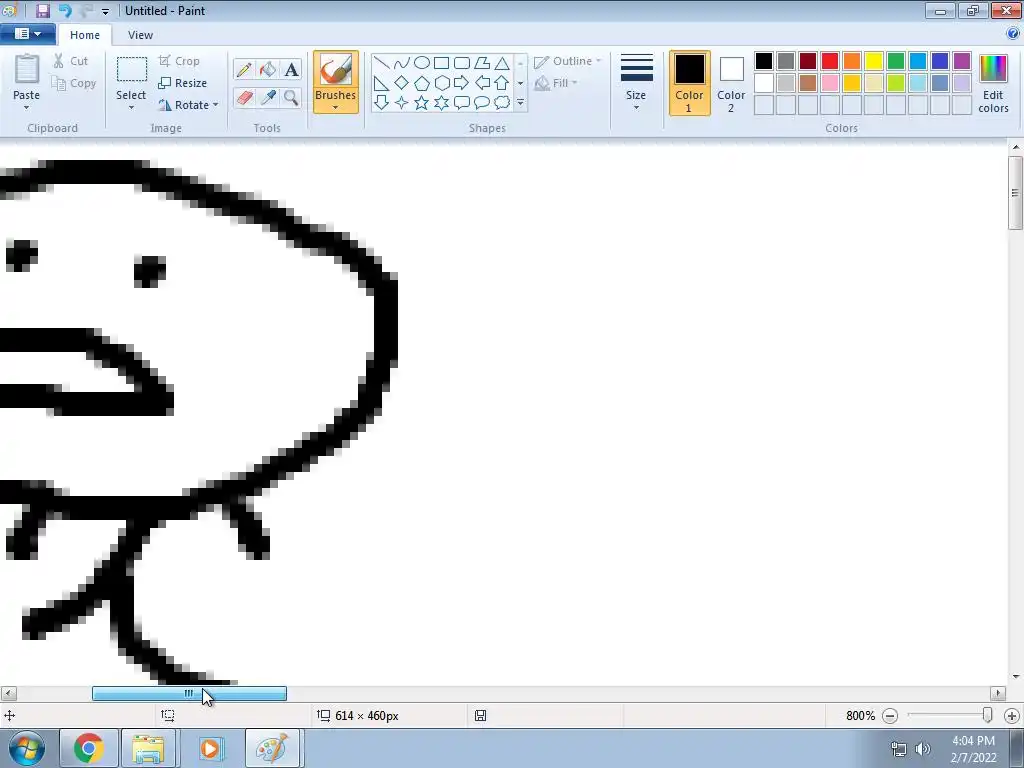
Task: Activate Color 1 selector
Action: (690, 83)
